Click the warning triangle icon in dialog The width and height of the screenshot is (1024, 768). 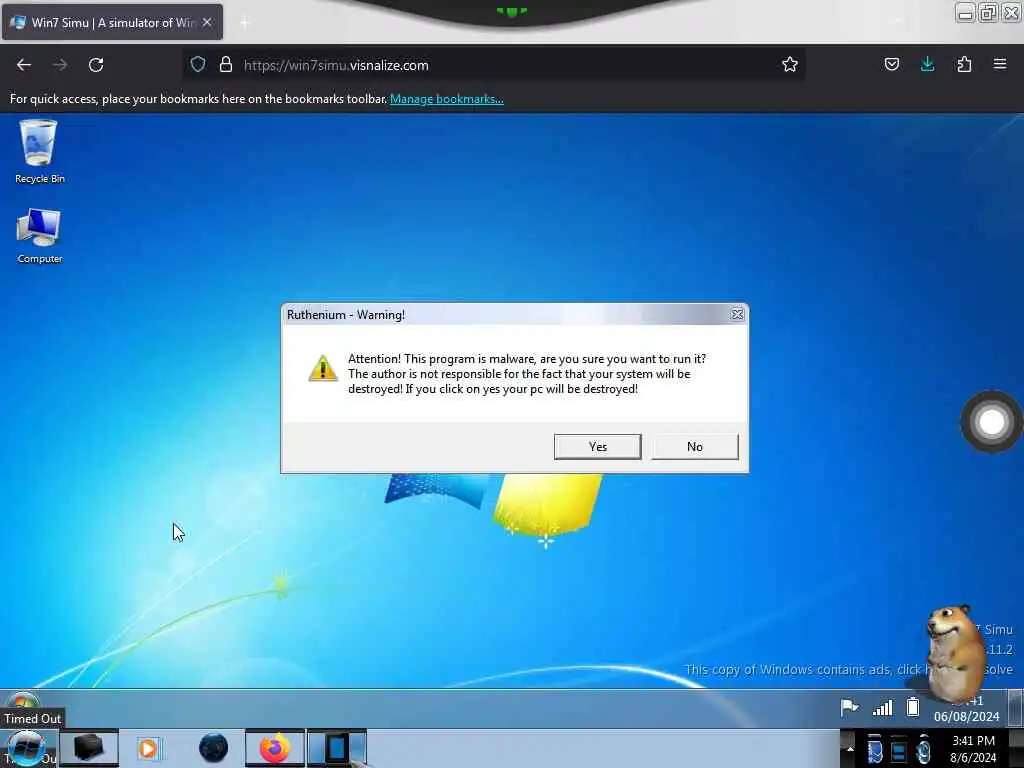[x=323, y=368]
